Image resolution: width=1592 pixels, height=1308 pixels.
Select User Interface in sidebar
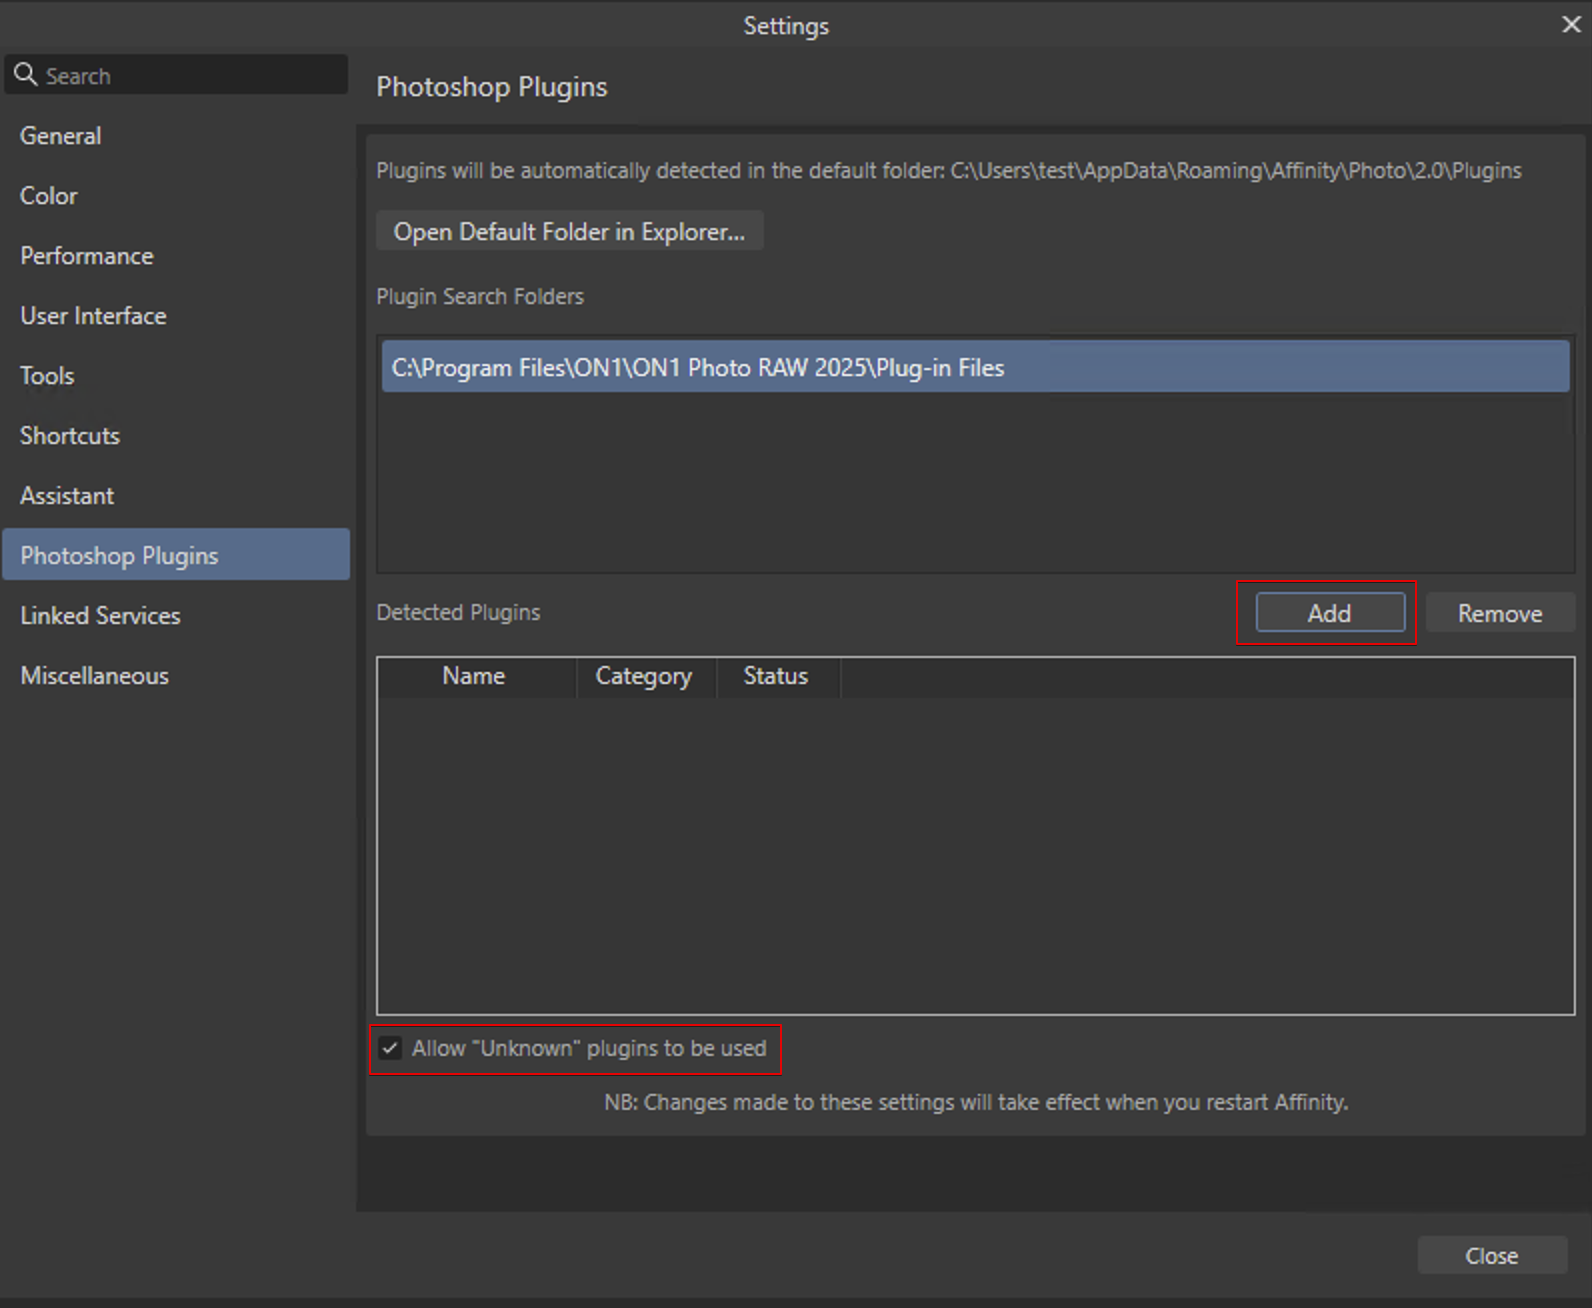pos(93,316)
